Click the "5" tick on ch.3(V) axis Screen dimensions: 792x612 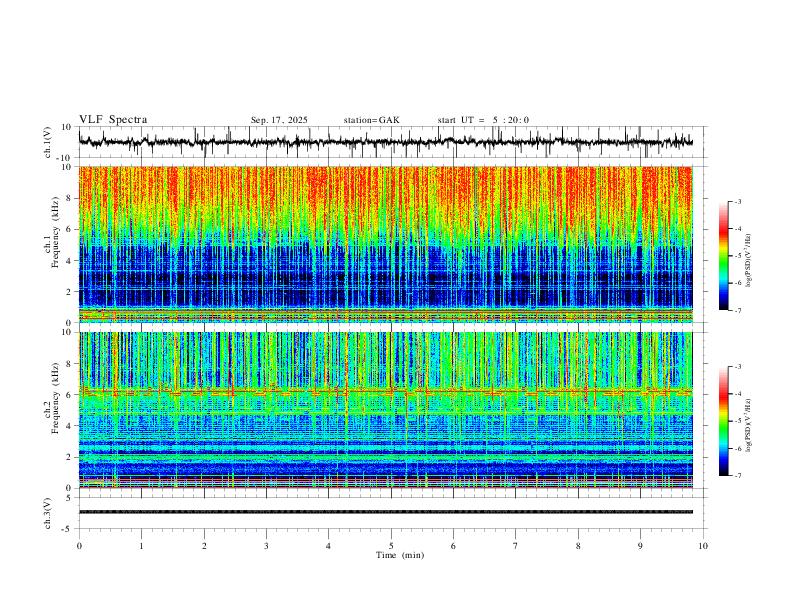click(70, 498)
